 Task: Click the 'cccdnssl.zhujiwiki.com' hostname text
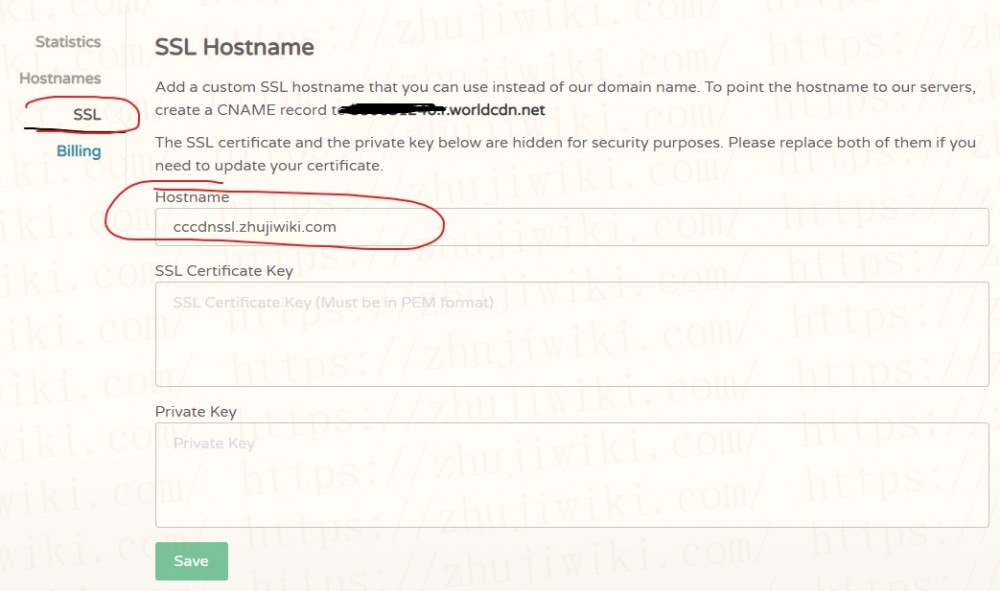(254, 228)
